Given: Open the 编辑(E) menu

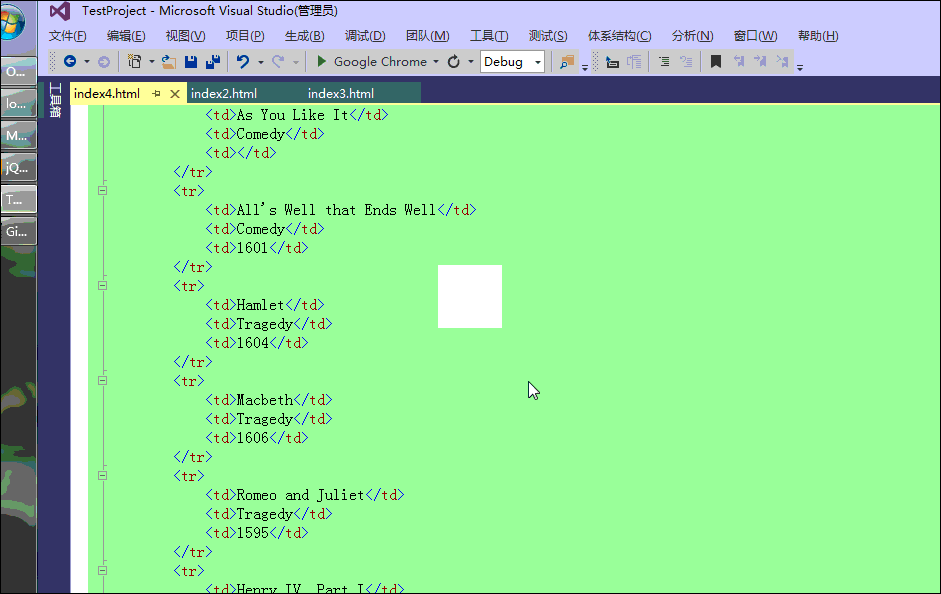Looking at the screenshot, I should [126, 36].
